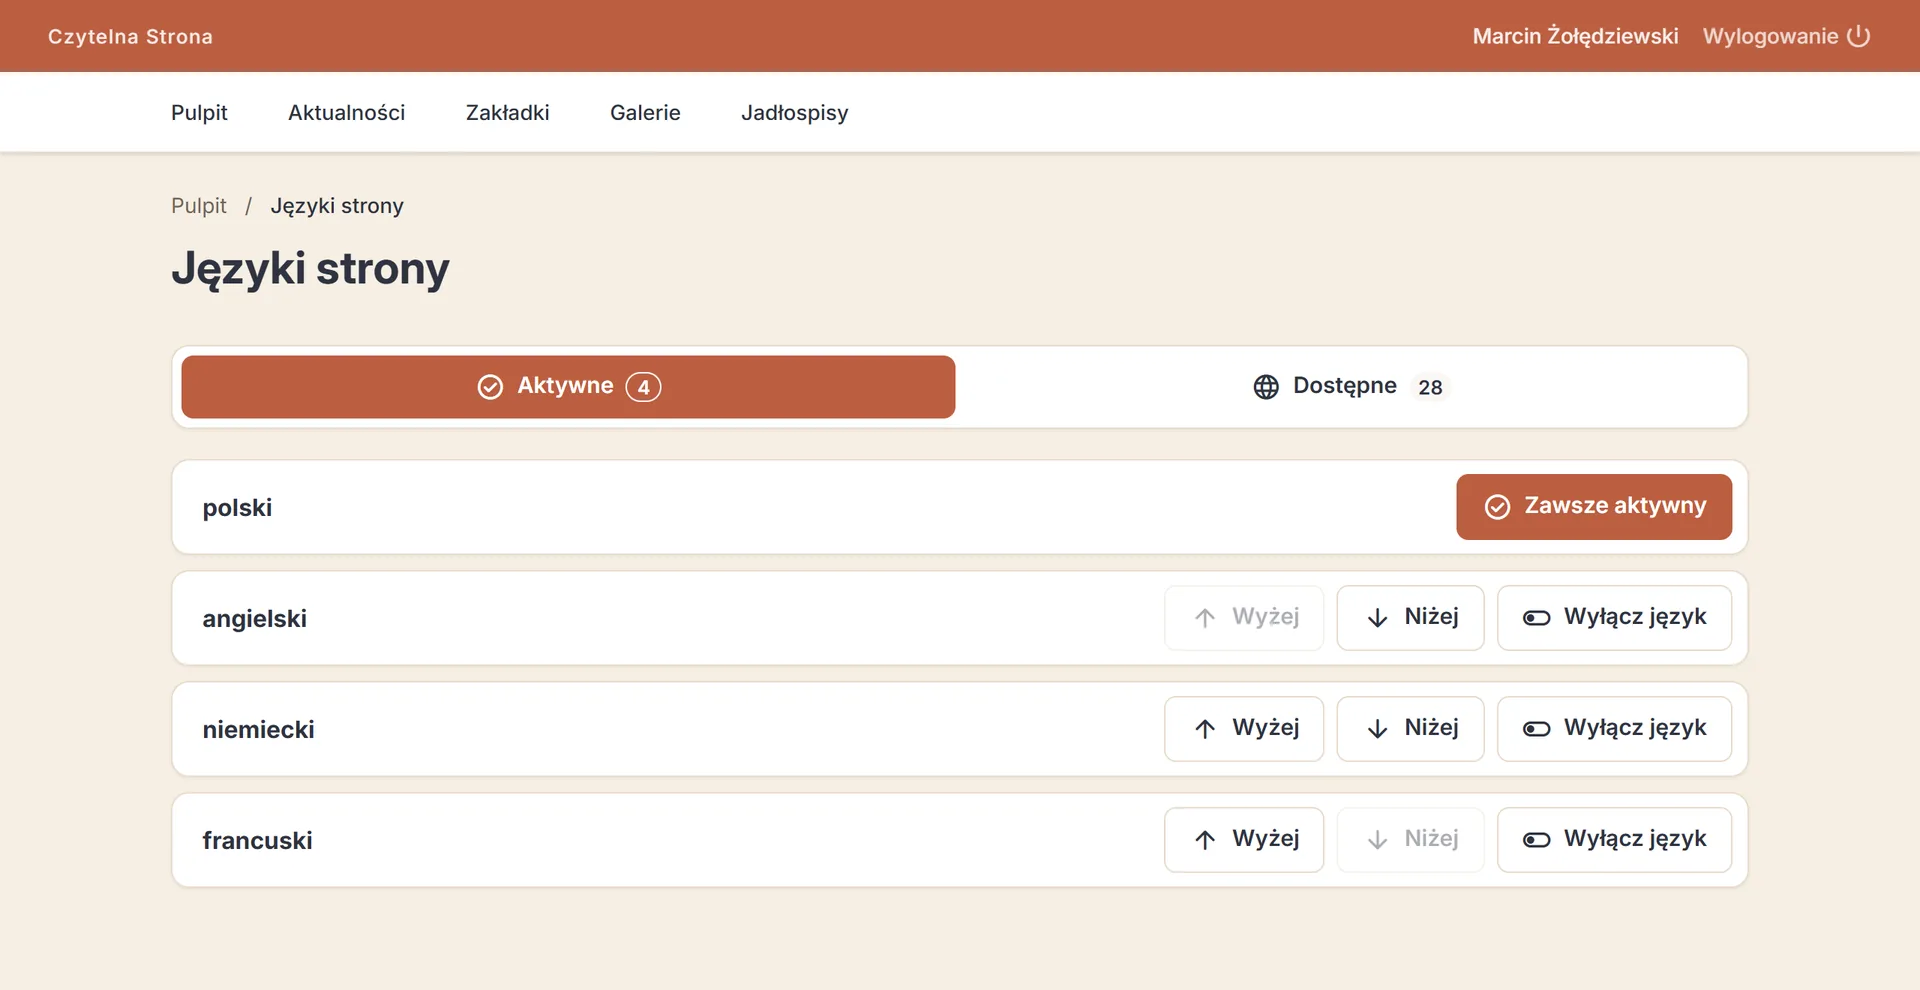Open Marcin Żołędziewski user profile
Image resolution: width=1920 pixels, height=990 pixels.
(x=1575, y=36)
